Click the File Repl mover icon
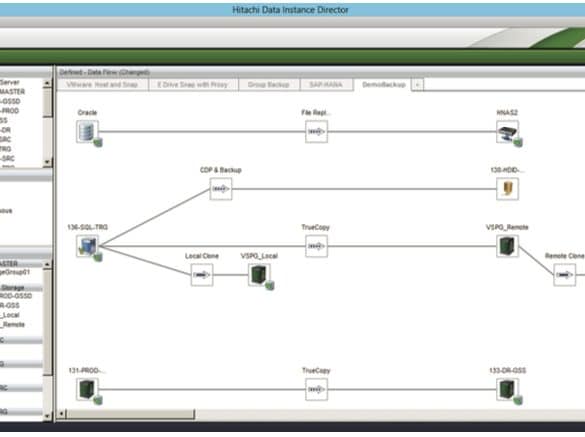The image size is (585, 437). click(316, 131)
